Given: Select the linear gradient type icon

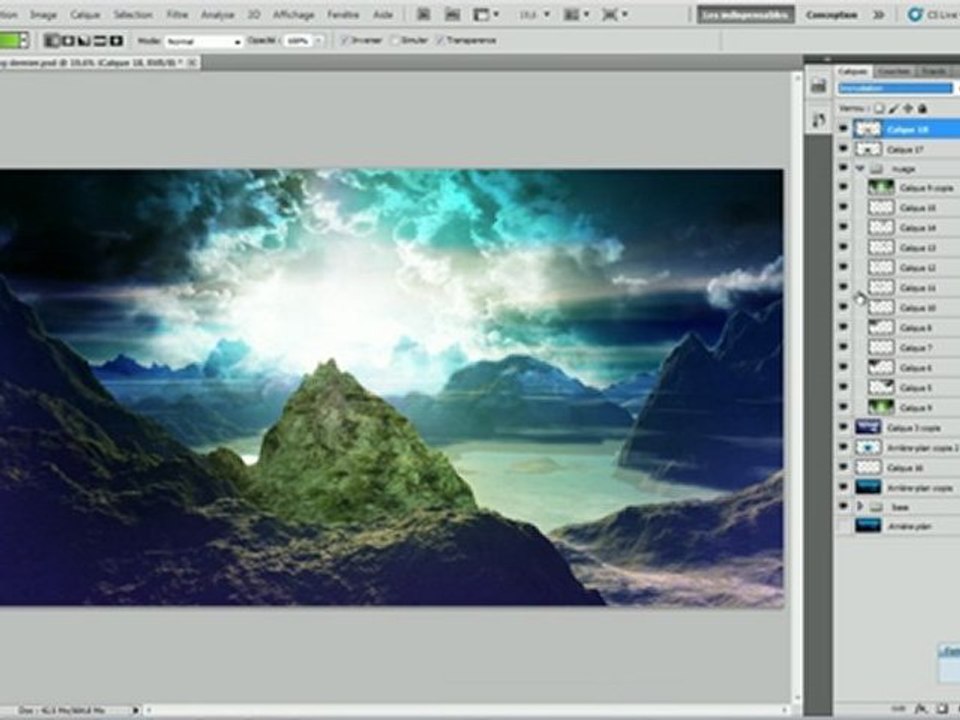Looking at the screenshot, I should [x=51, y=41].
